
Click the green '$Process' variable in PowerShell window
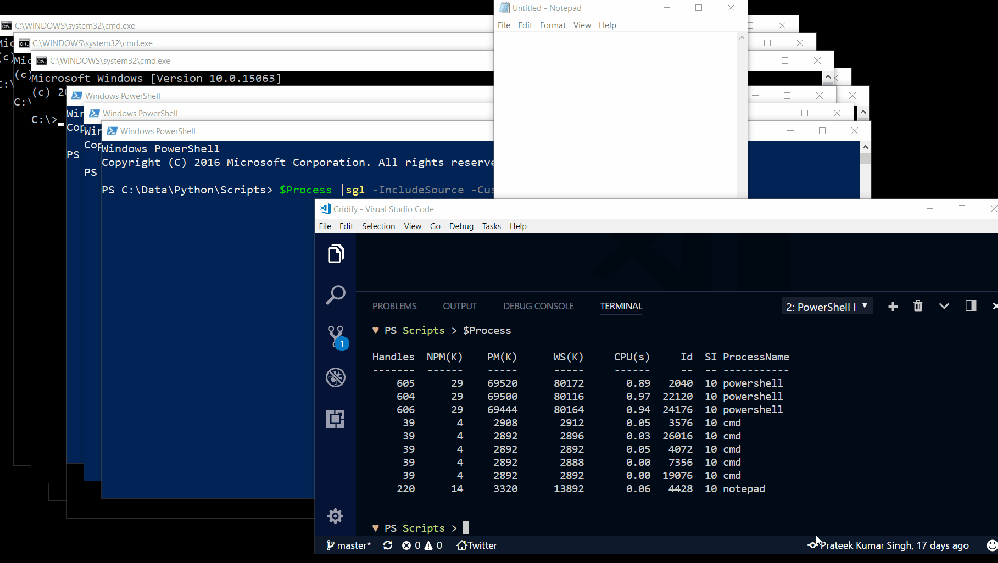[x=306, y=190]
